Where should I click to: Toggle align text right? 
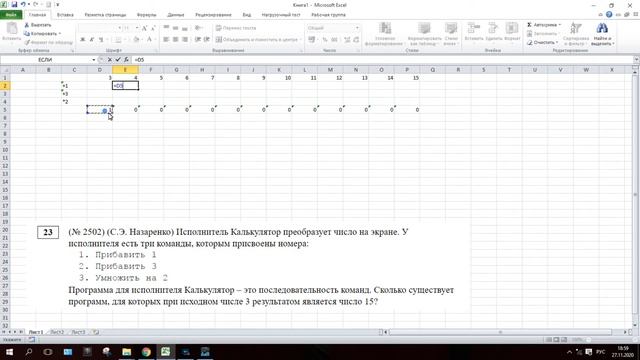[x=185, y=40]
